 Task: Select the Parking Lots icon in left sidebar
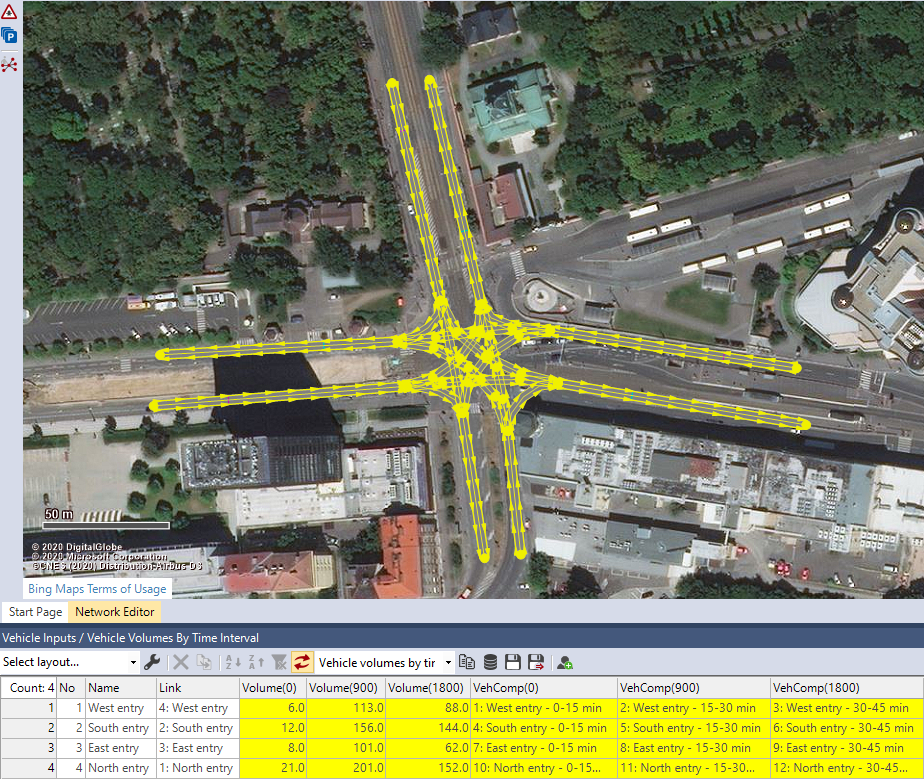pos(10,35)
